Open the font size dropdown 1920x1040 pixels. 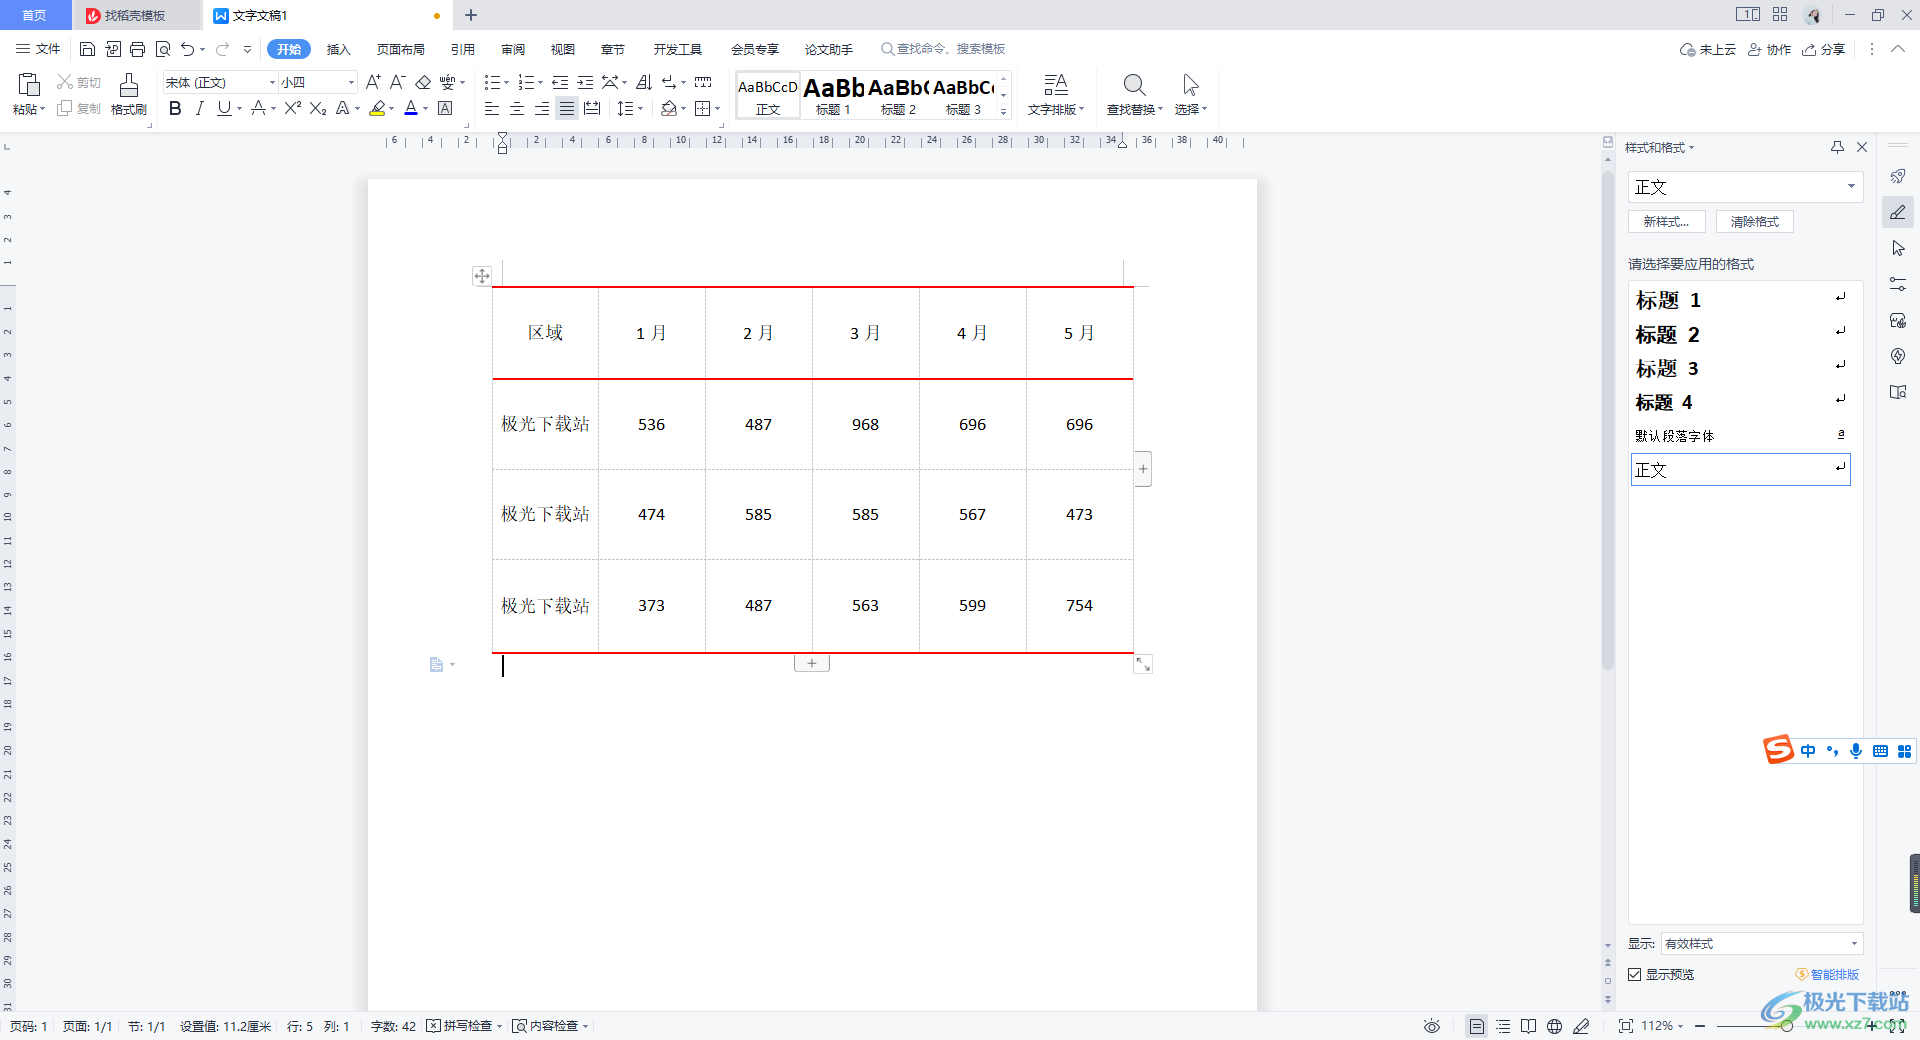tap(351, 82)
